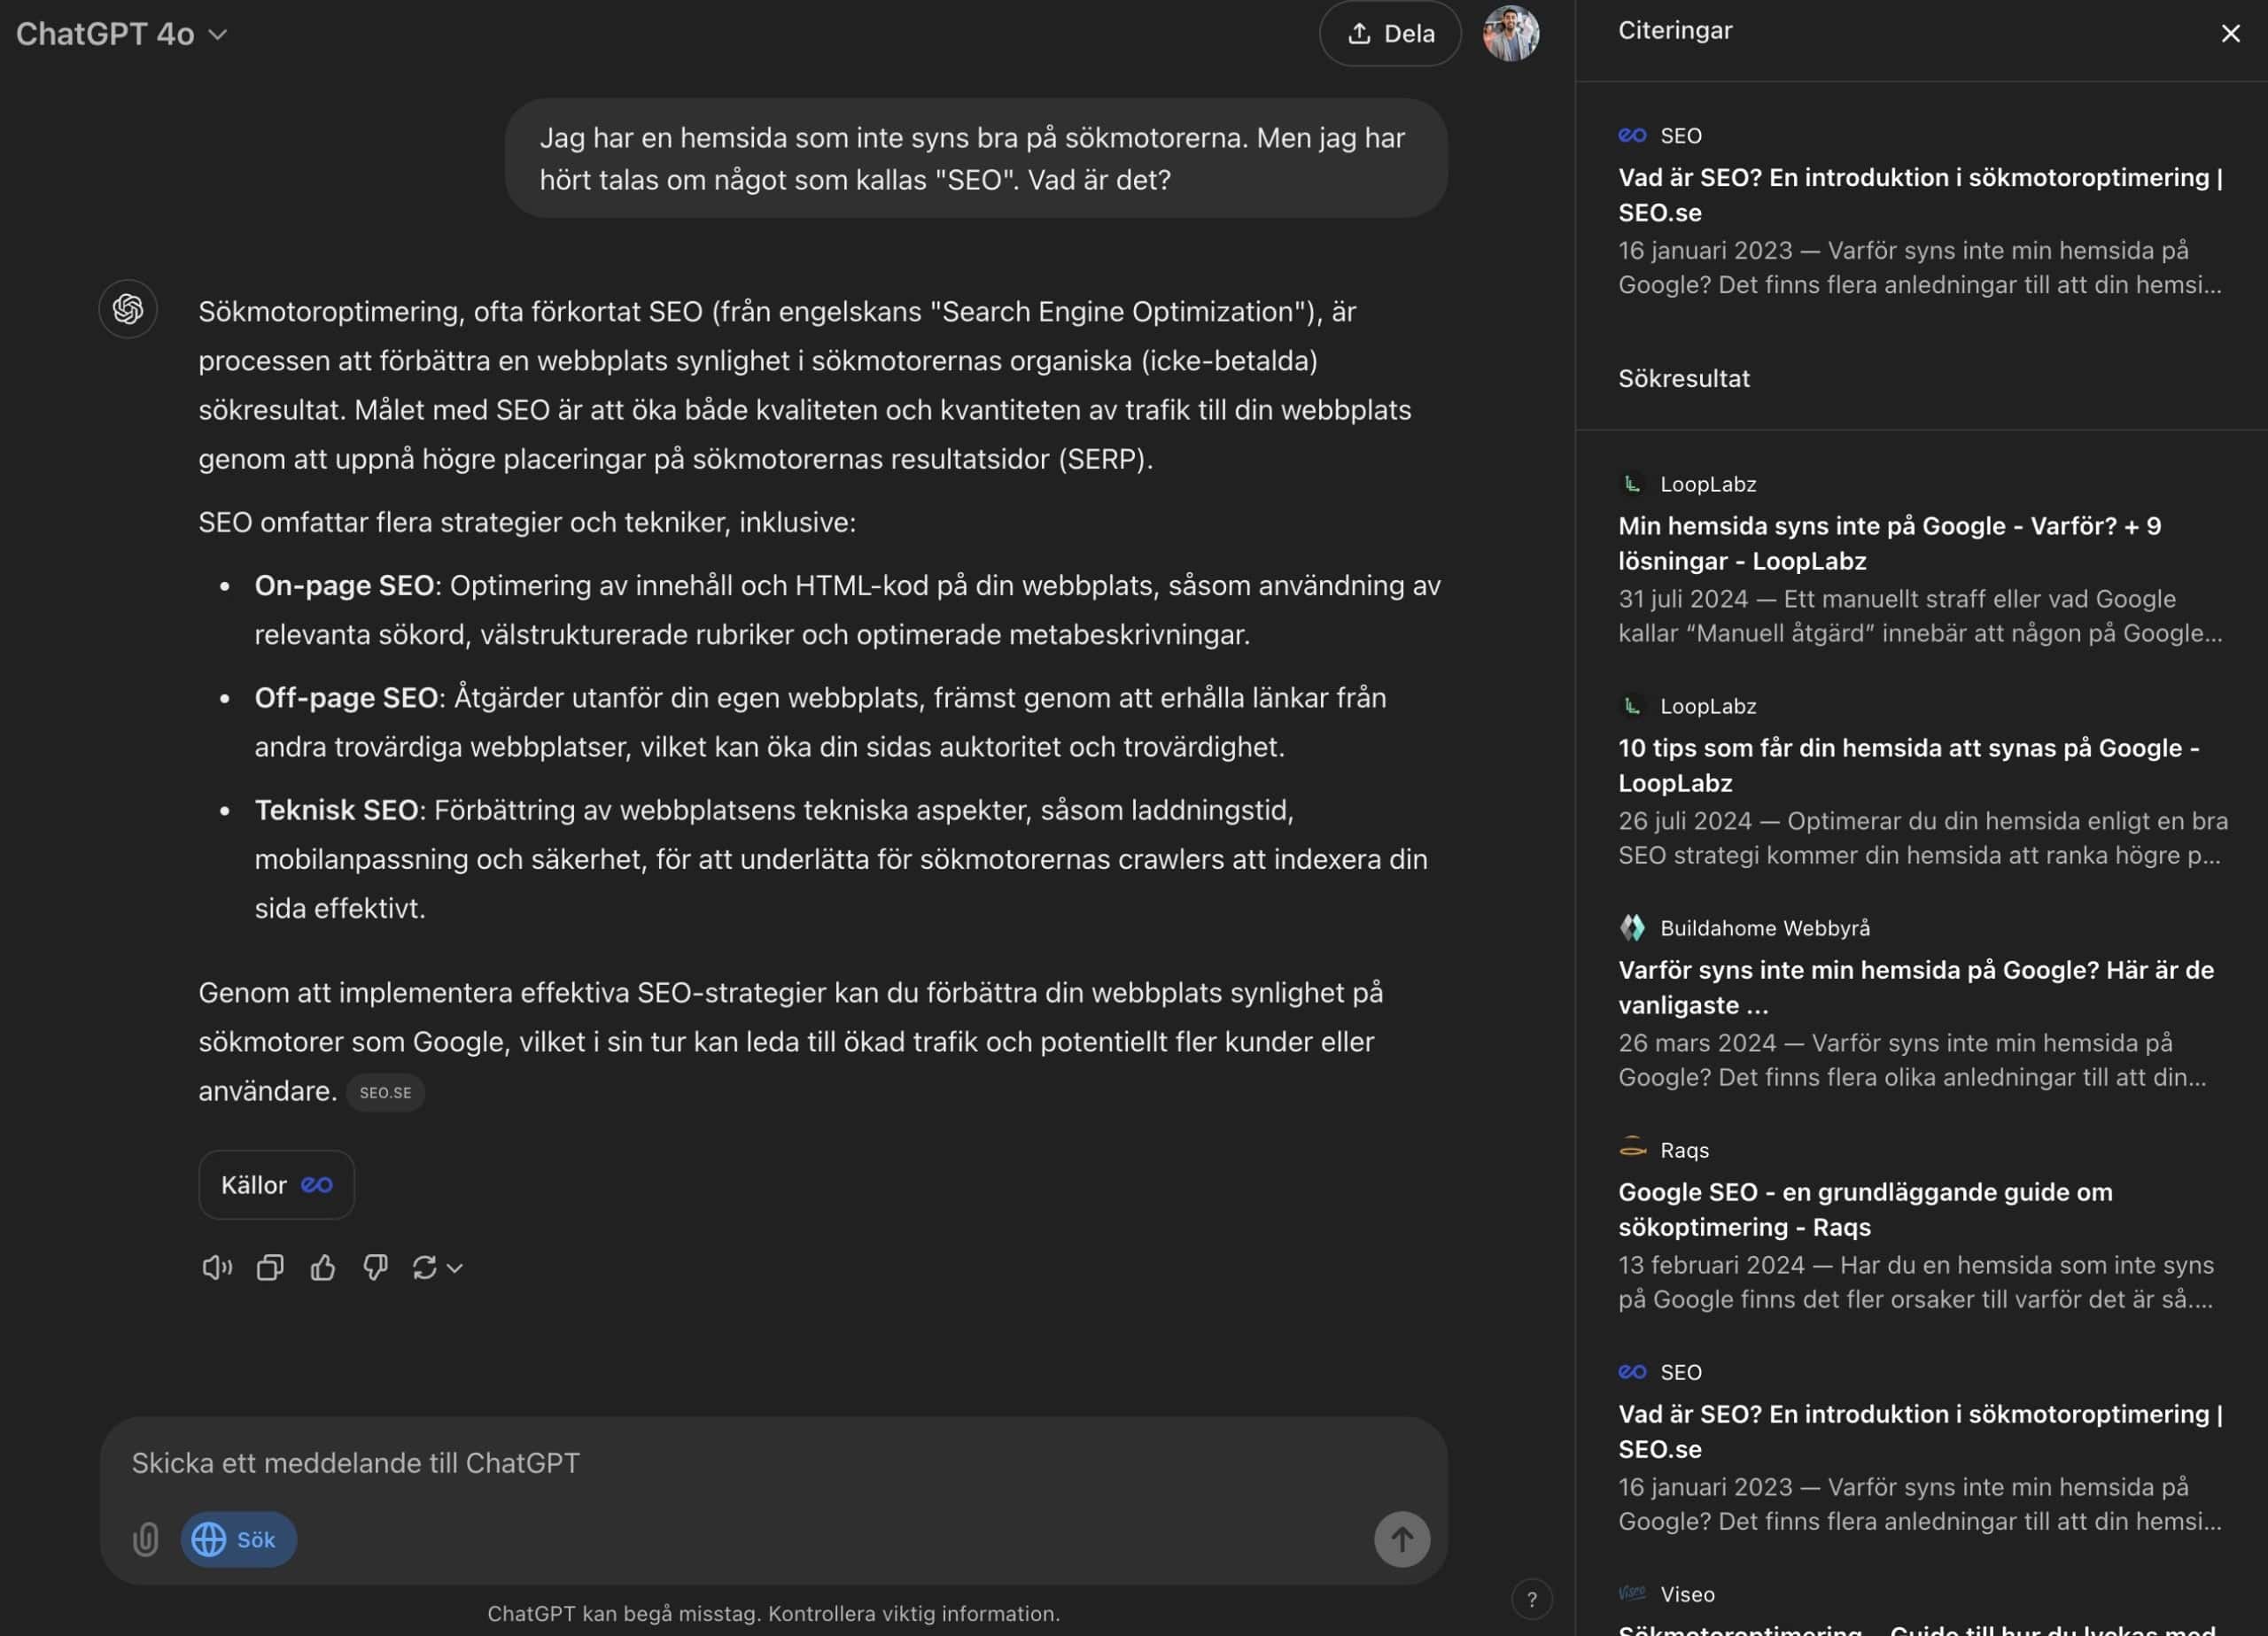Close the Citeringar panel
The height and width of the screenshot is (1636, 2268).
[2230, 33]
